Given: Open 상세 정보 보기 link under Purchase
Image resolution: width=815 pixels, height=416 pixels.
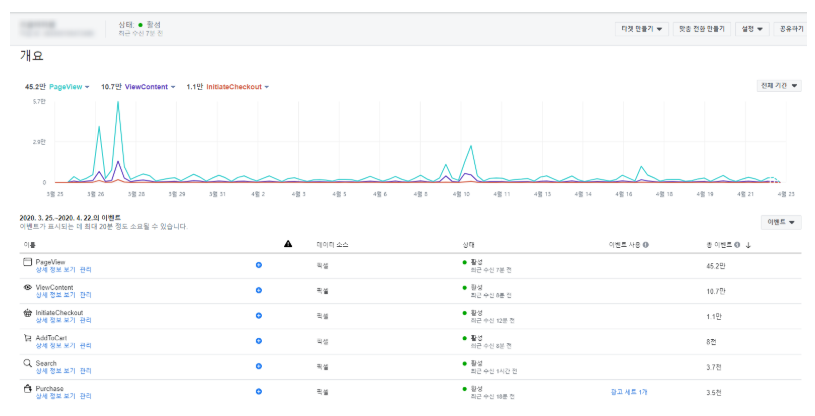Looking at the screenshot, I should point(56,396).
